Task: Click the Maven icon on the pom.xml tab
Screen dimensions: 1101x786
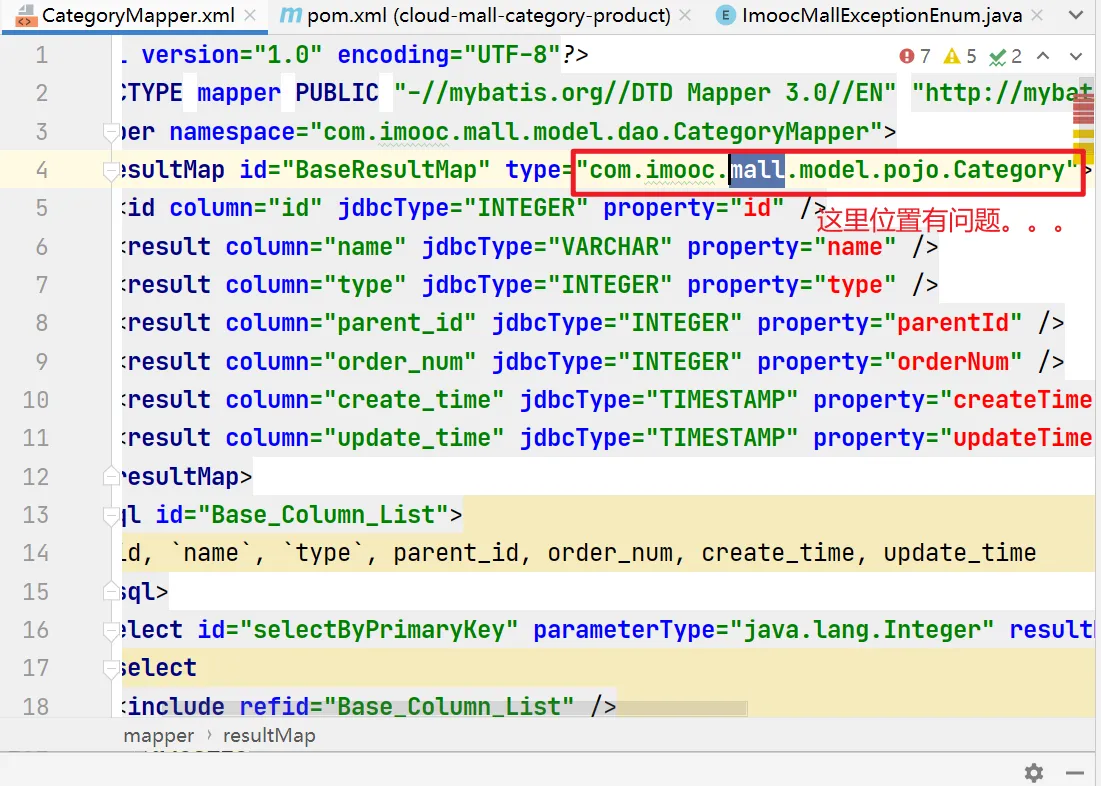Action: (291, 15)
